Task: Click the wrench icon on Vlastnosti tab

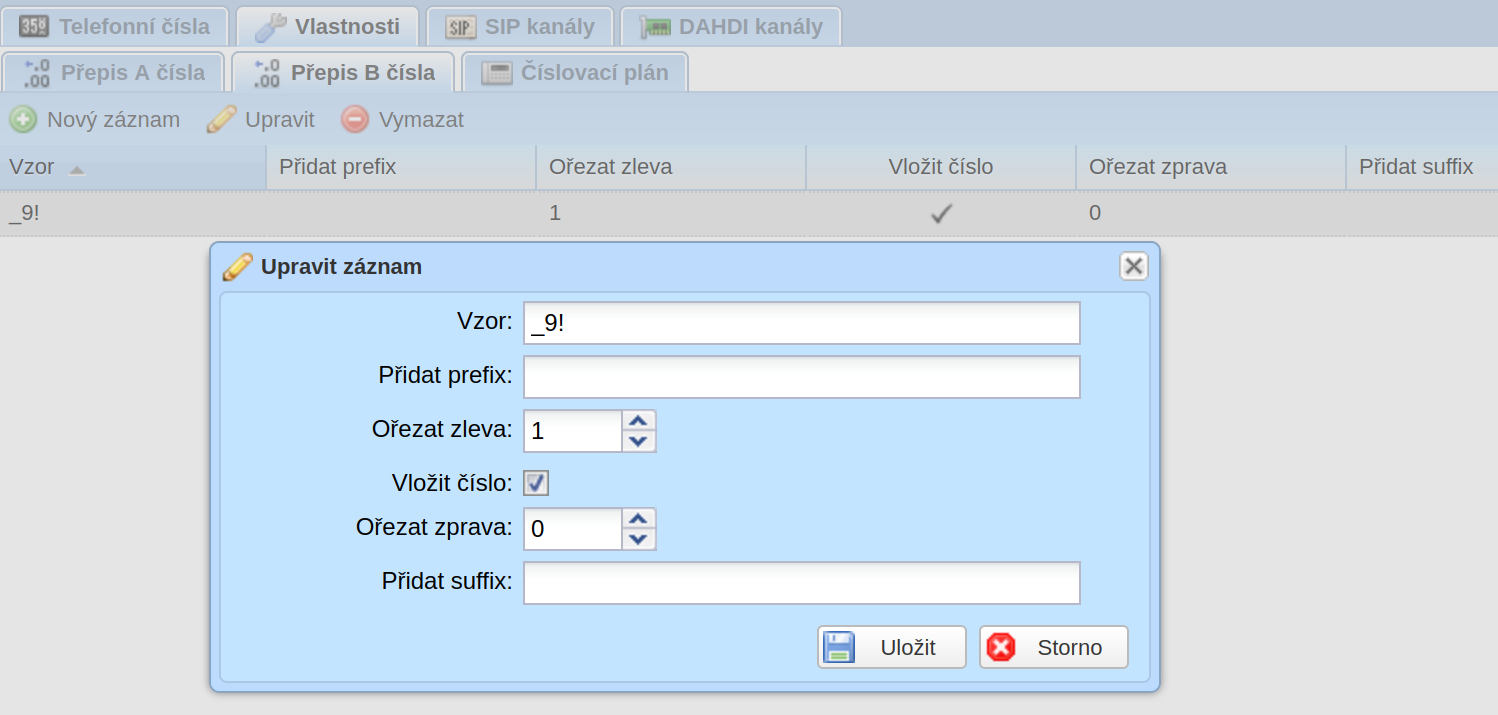Action: [x=270, y=27]
